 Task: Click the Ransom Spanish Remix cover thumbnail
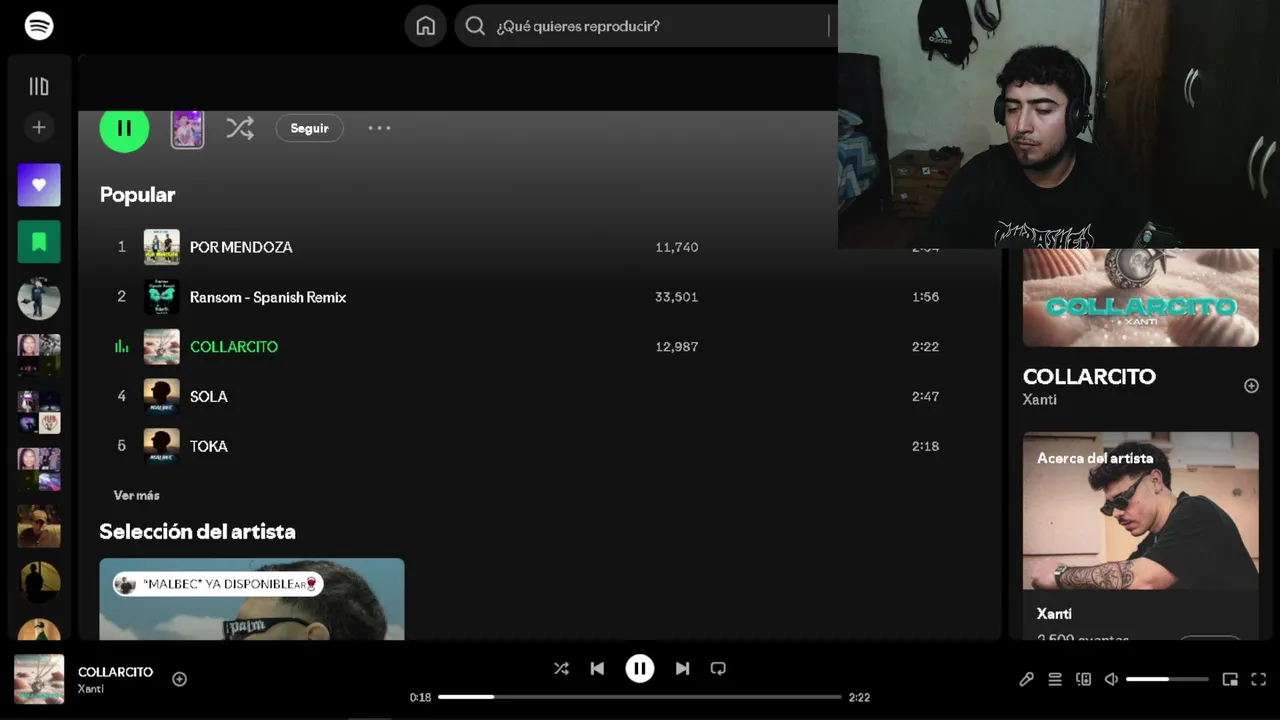click(x=162, y=297)
